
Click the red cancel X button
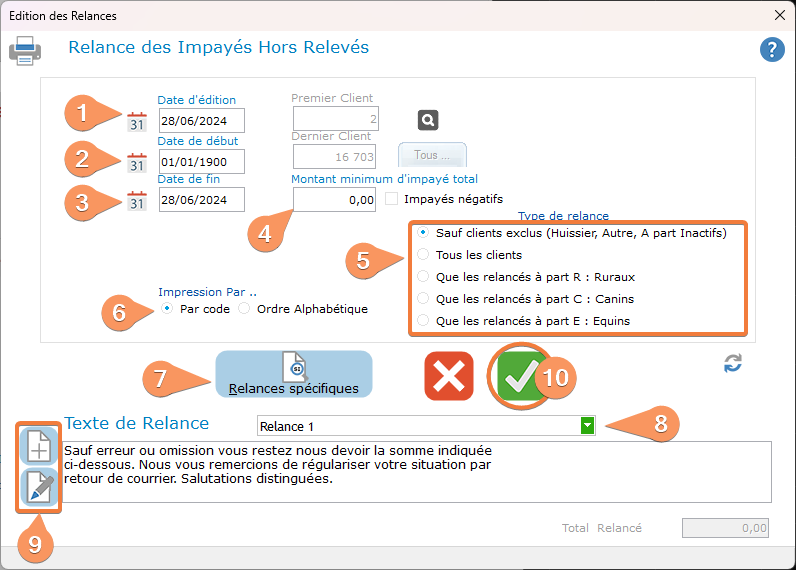point(449,376)
